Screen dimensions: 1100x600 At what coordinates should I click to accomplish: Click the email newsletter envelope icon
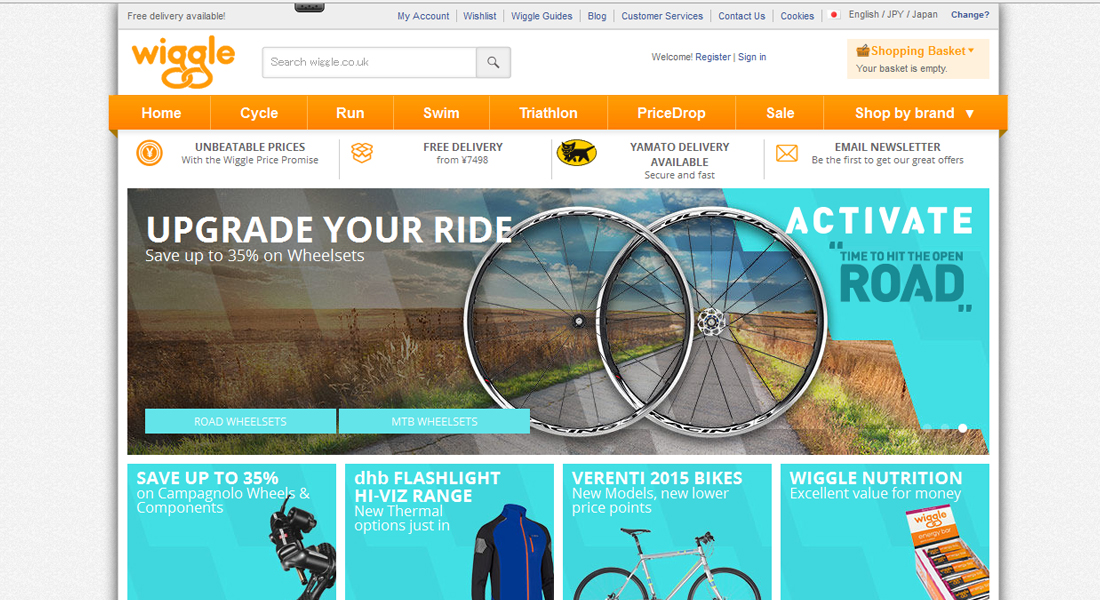(x=786, y=153)
